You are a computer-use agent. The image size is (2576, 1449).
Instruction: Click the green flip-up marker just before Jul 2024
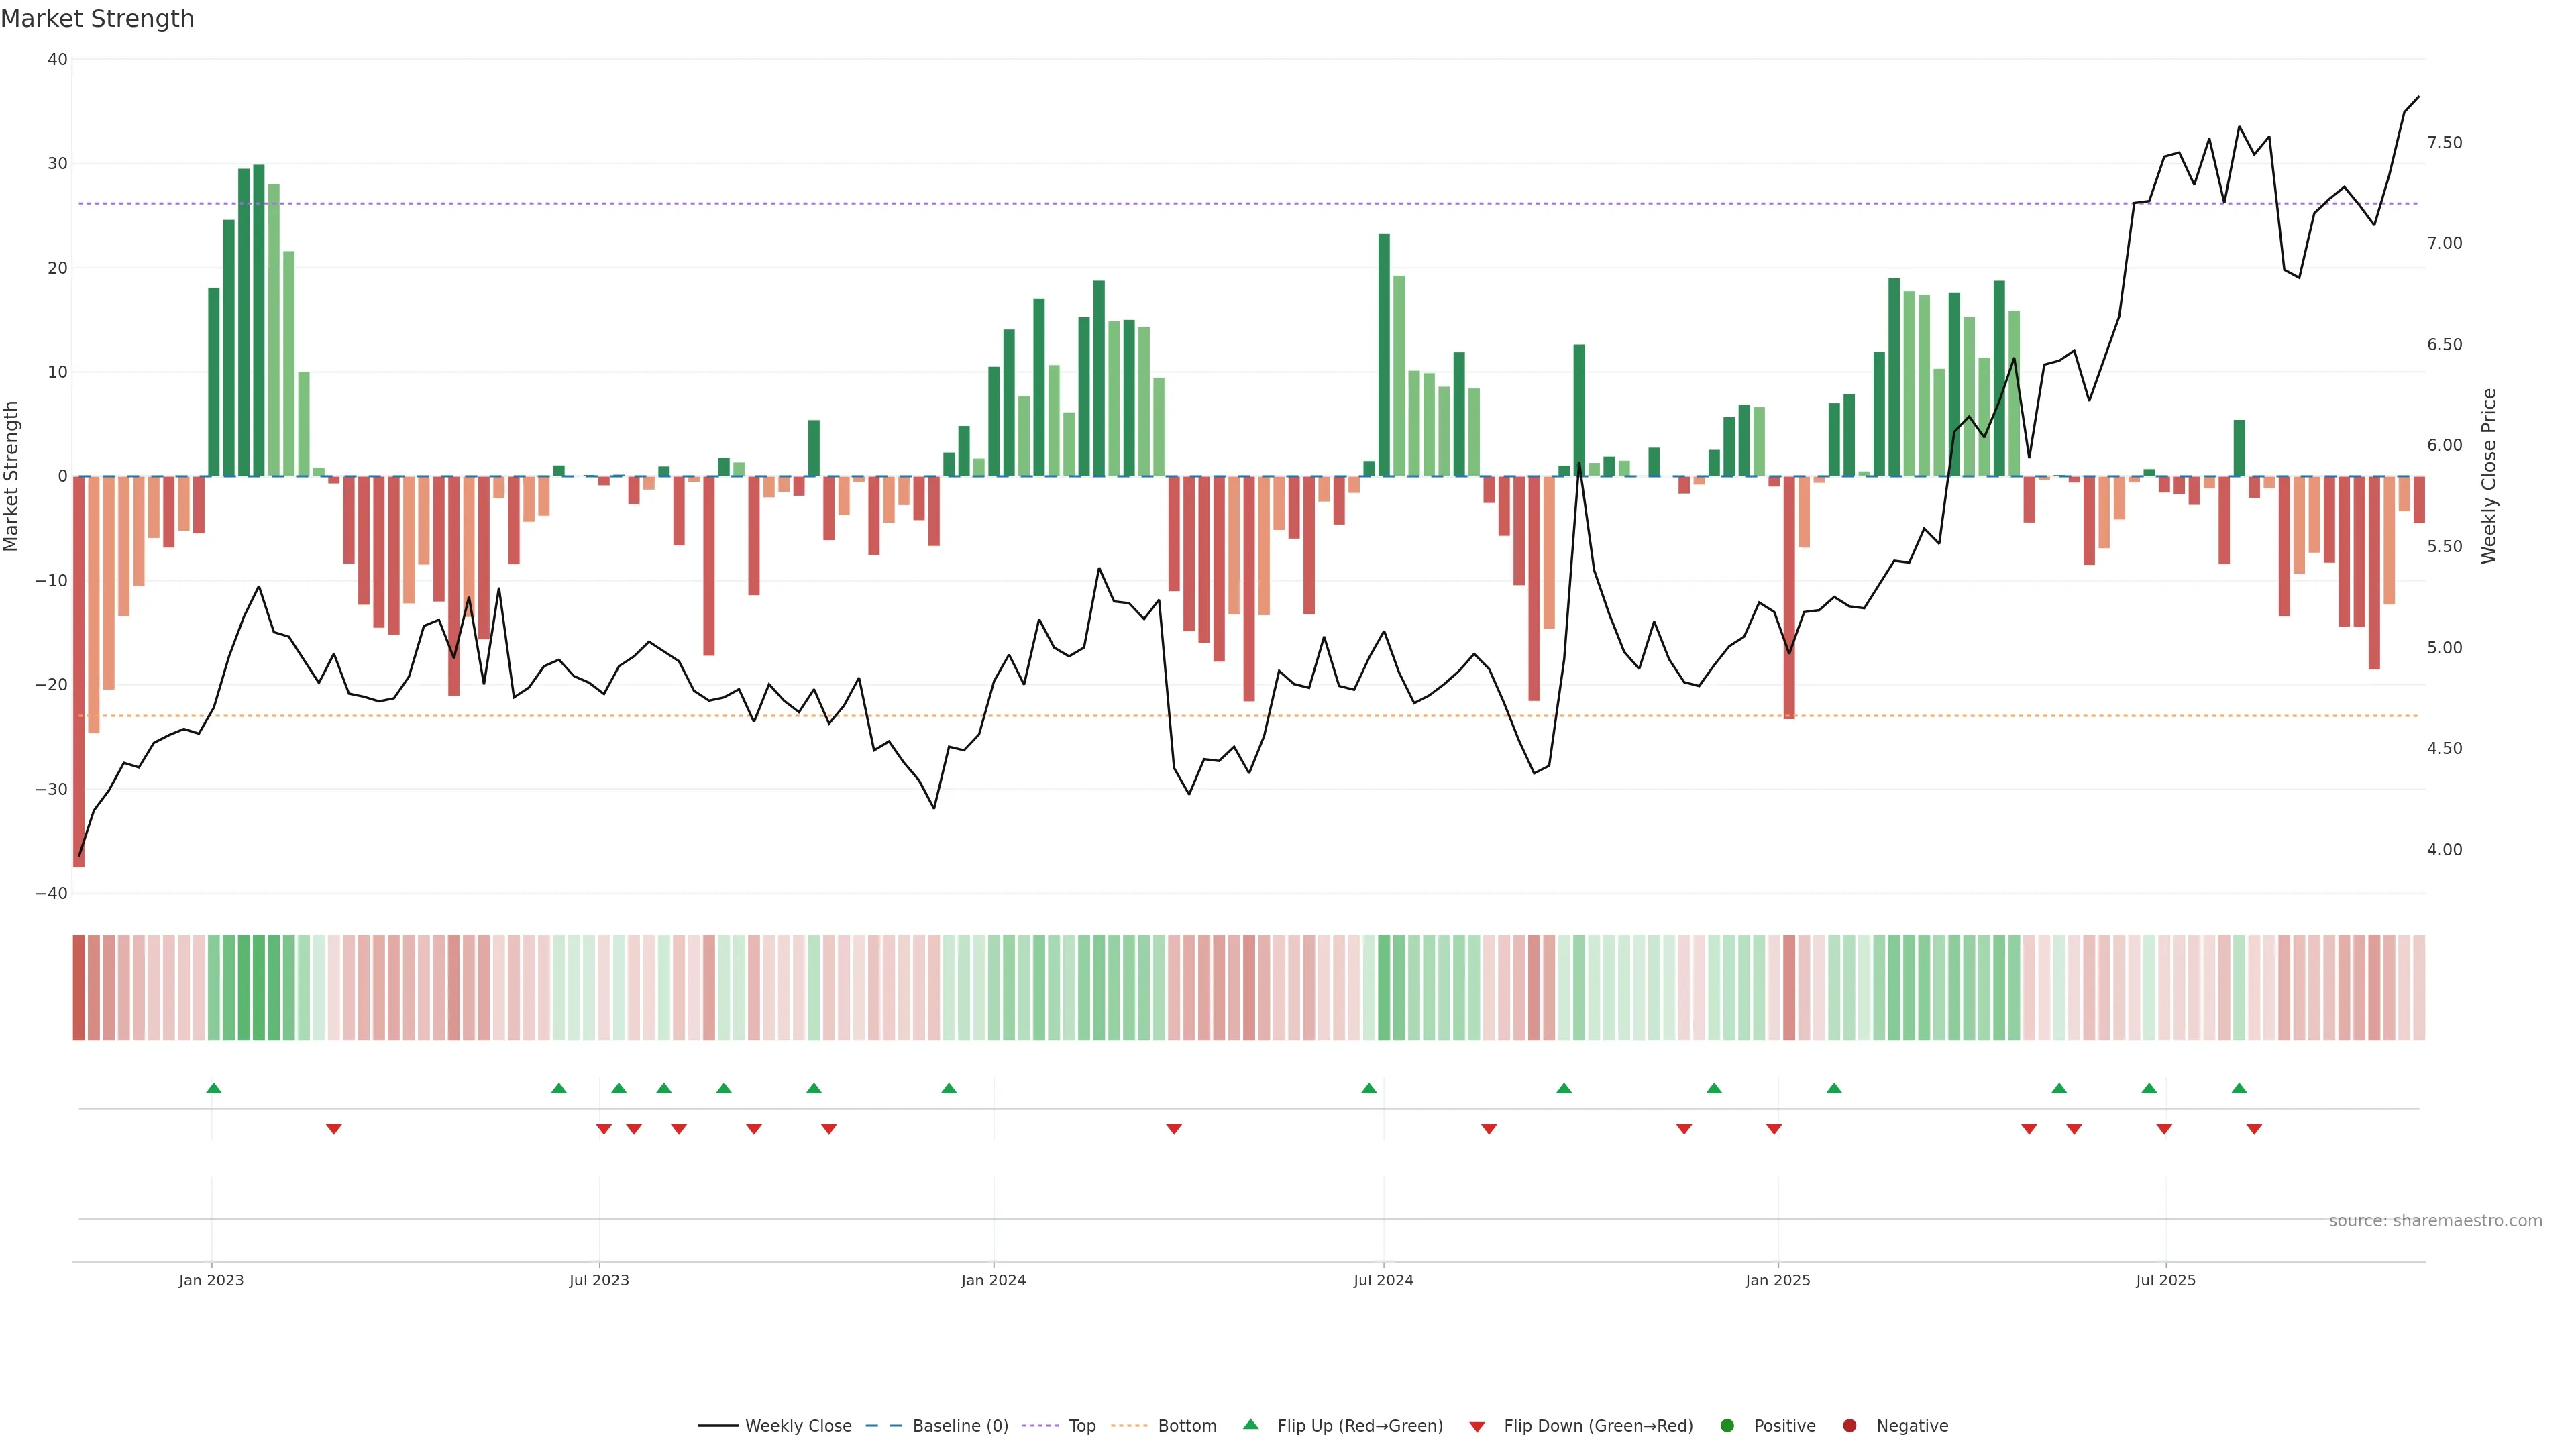1369,1088
